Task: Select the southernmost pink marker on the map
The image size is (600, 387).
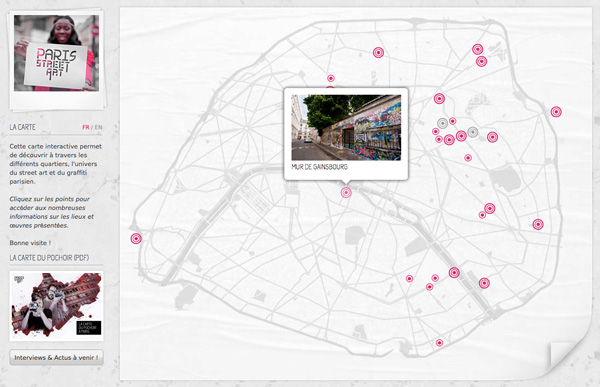Action: coord(439,343)
